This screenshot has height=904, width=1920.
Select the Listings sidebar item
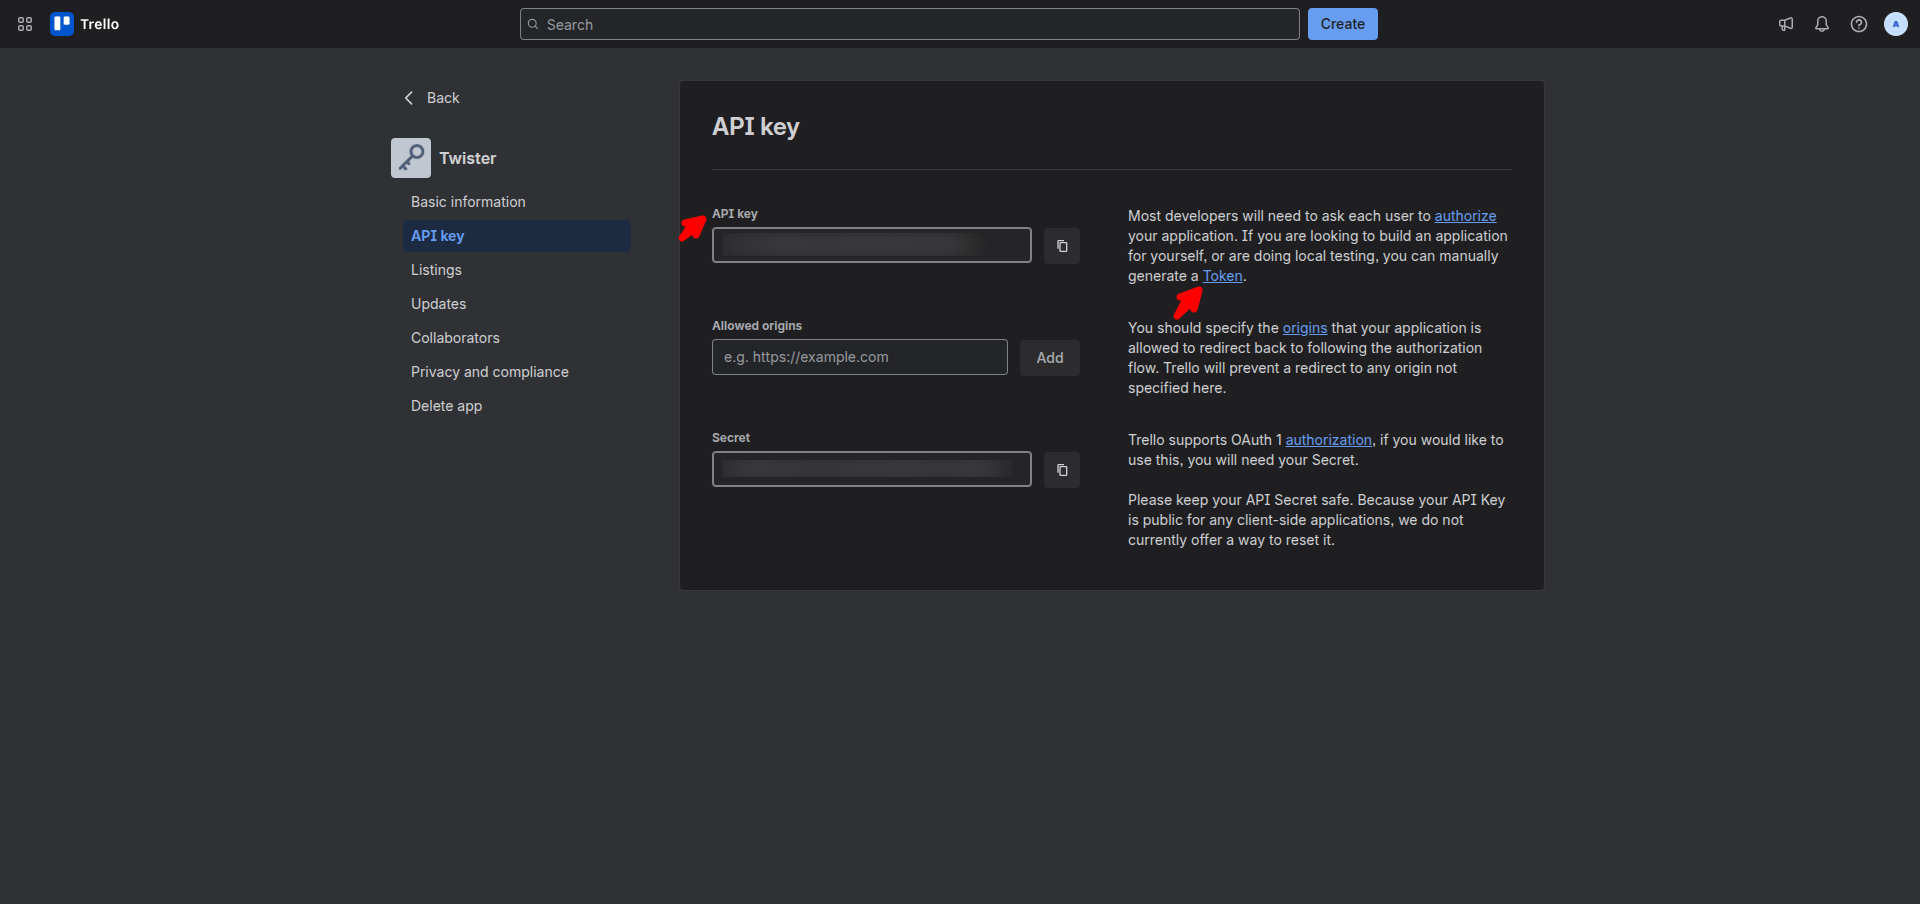(x=436, y=270)
